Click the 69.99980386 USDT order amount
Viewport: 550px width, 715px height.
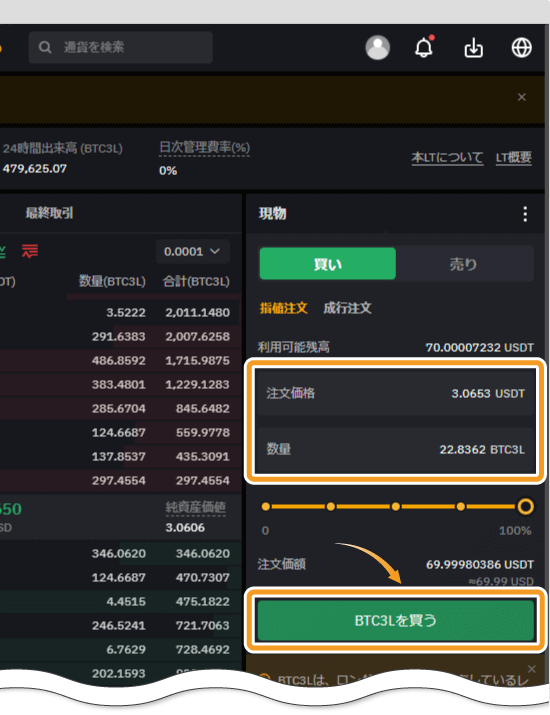tap(480, 565)
